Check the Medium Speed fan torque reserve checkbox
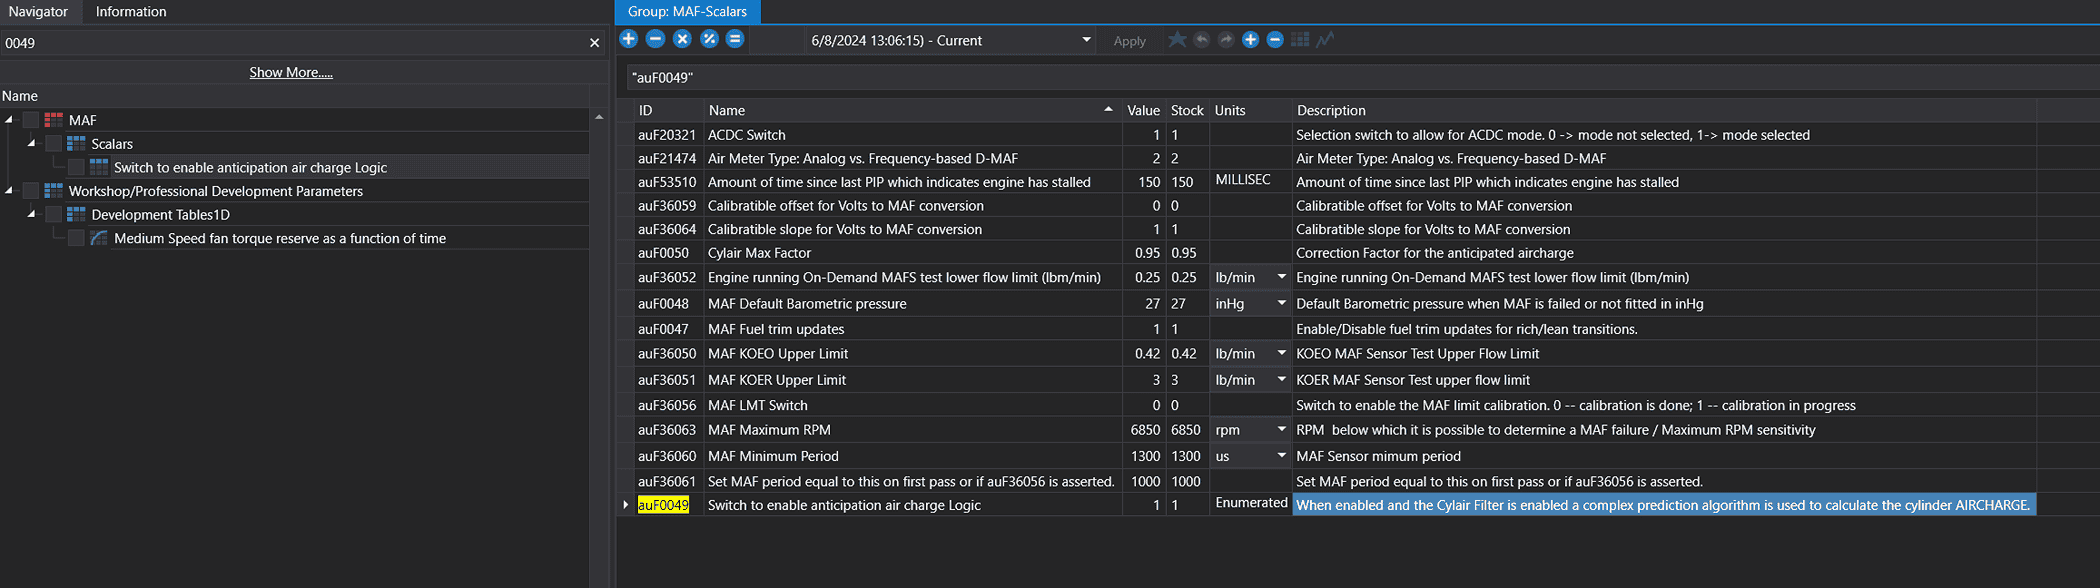 [x=76, y=238]
